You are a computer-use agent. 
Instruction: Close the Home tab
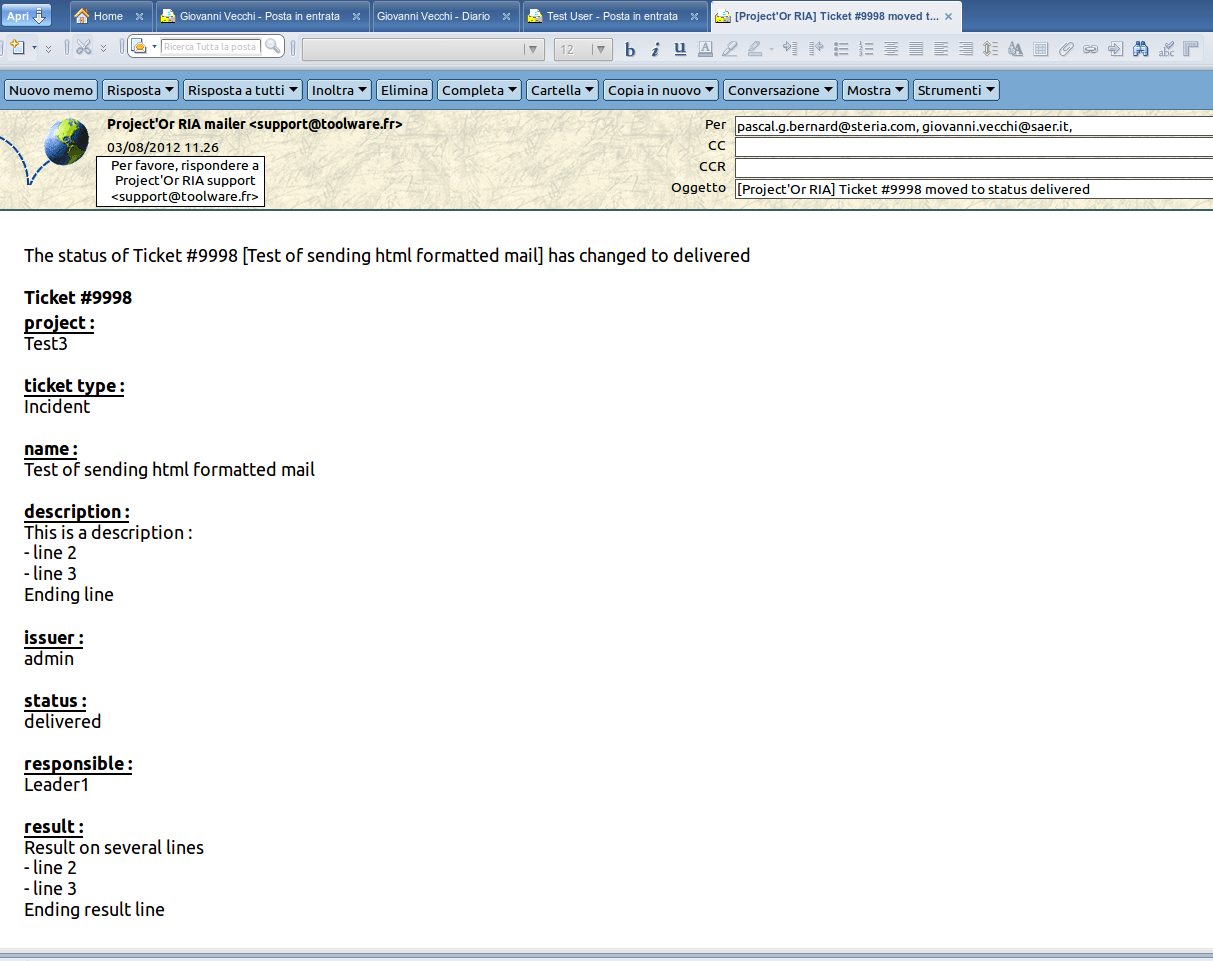click(139, 17)
